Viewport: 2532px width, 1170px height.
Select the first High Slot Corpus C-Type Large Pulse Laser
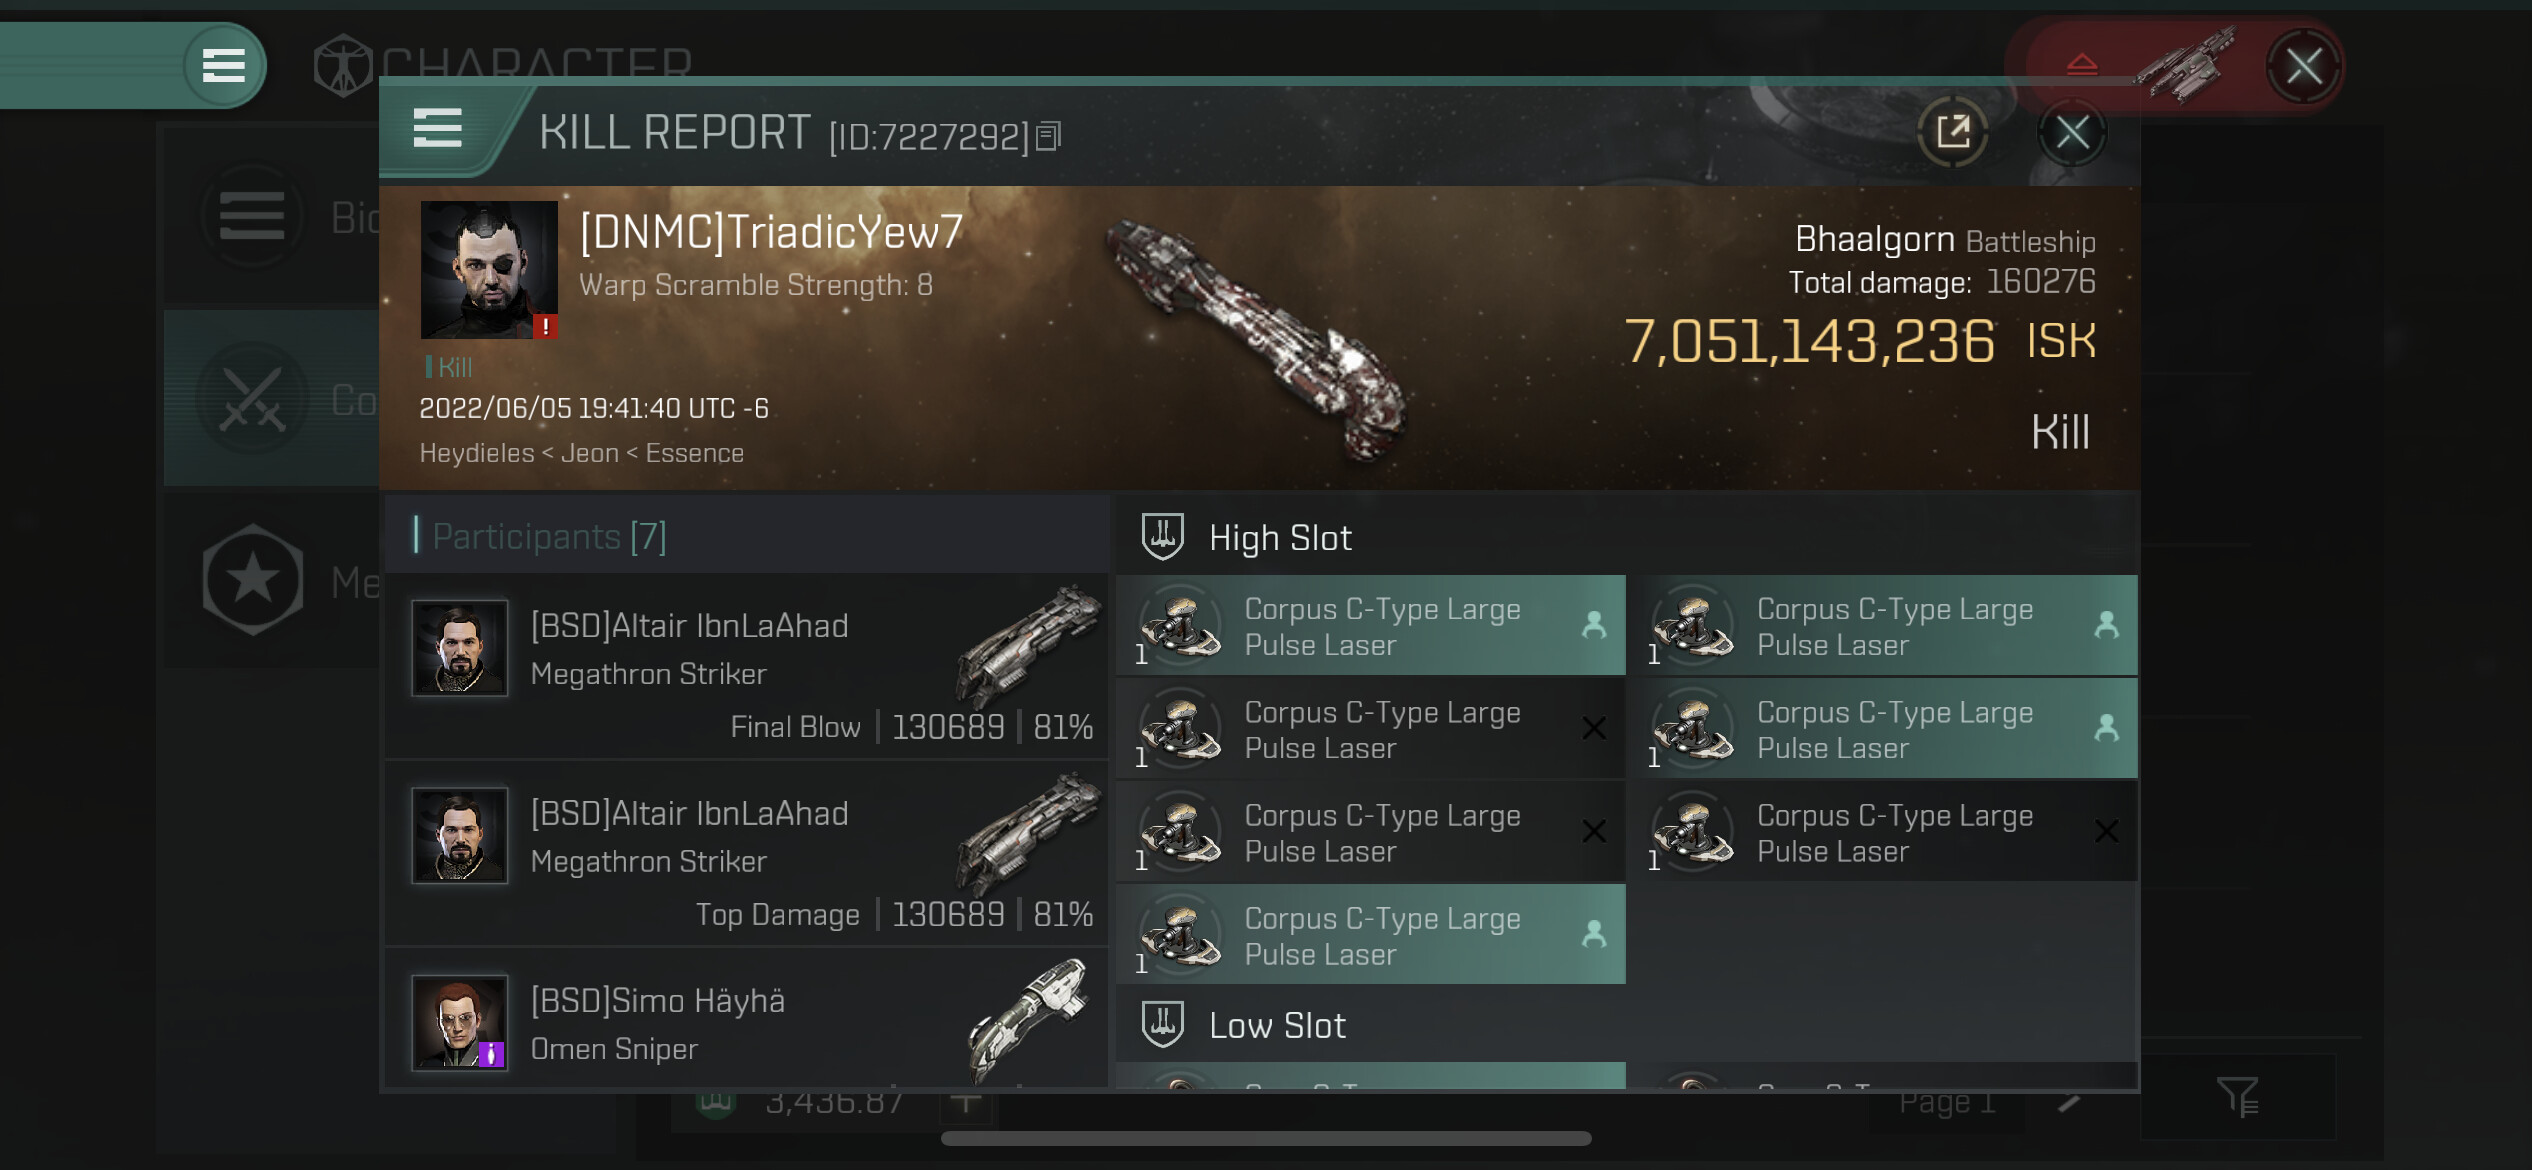1371,626
